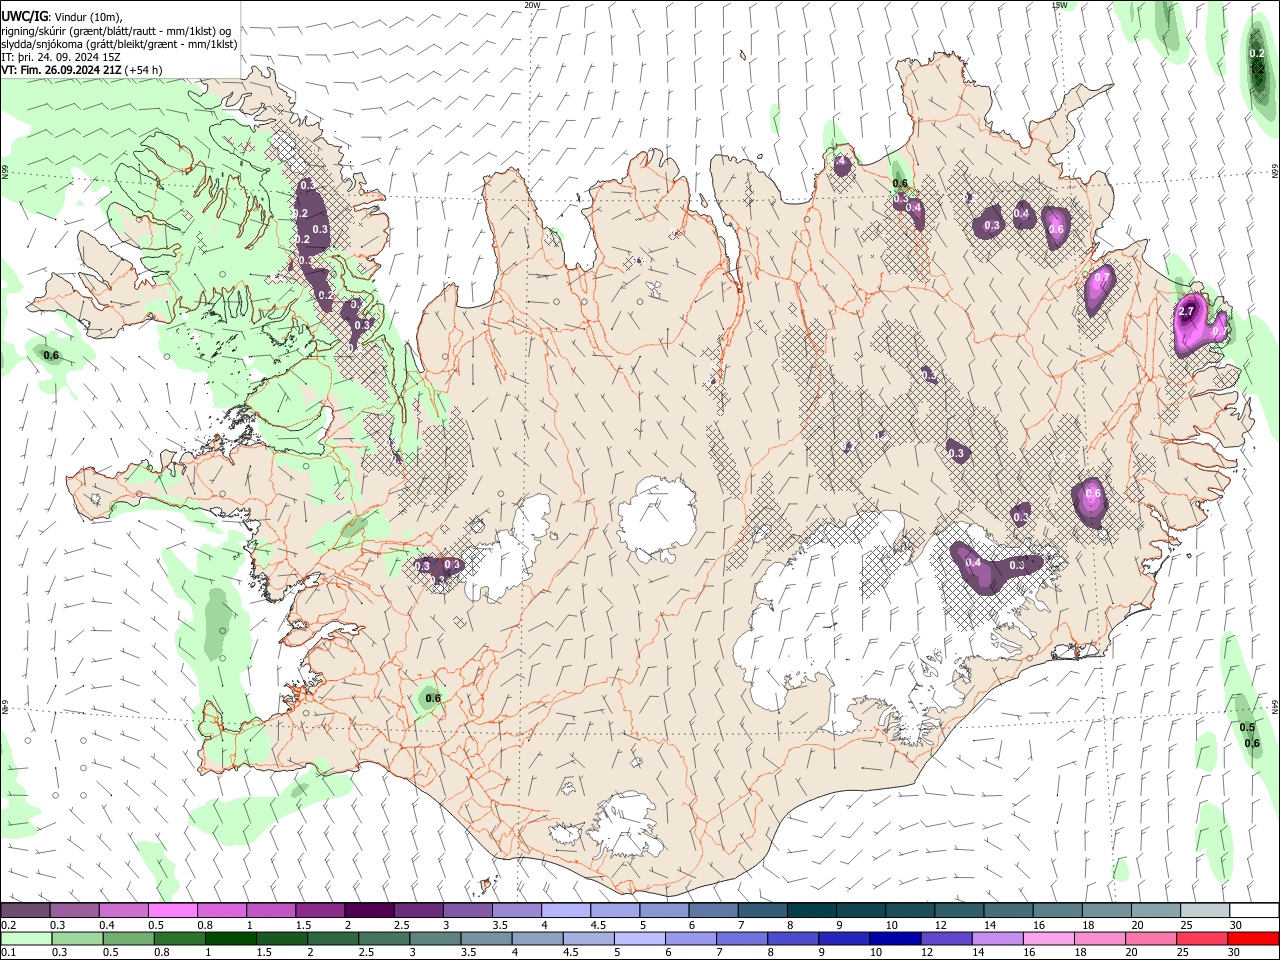This screenshot has height=960, width=1280.
Task: Click the crimson 25 rain legend swatch
Action: (x=1202, y=938)
